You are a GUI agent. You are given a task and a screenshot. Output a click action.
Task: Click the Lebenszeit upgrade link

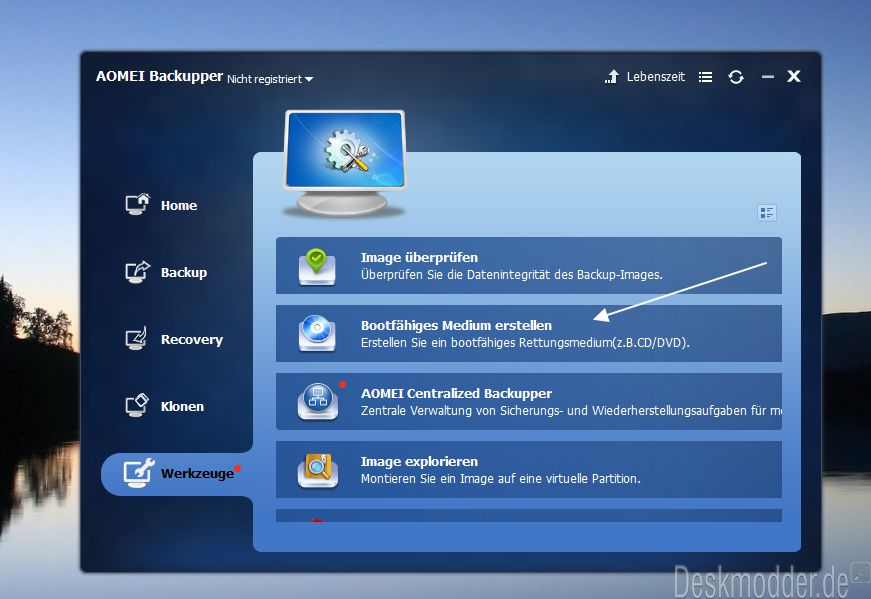pyautogui.click(x=655, y=77)
